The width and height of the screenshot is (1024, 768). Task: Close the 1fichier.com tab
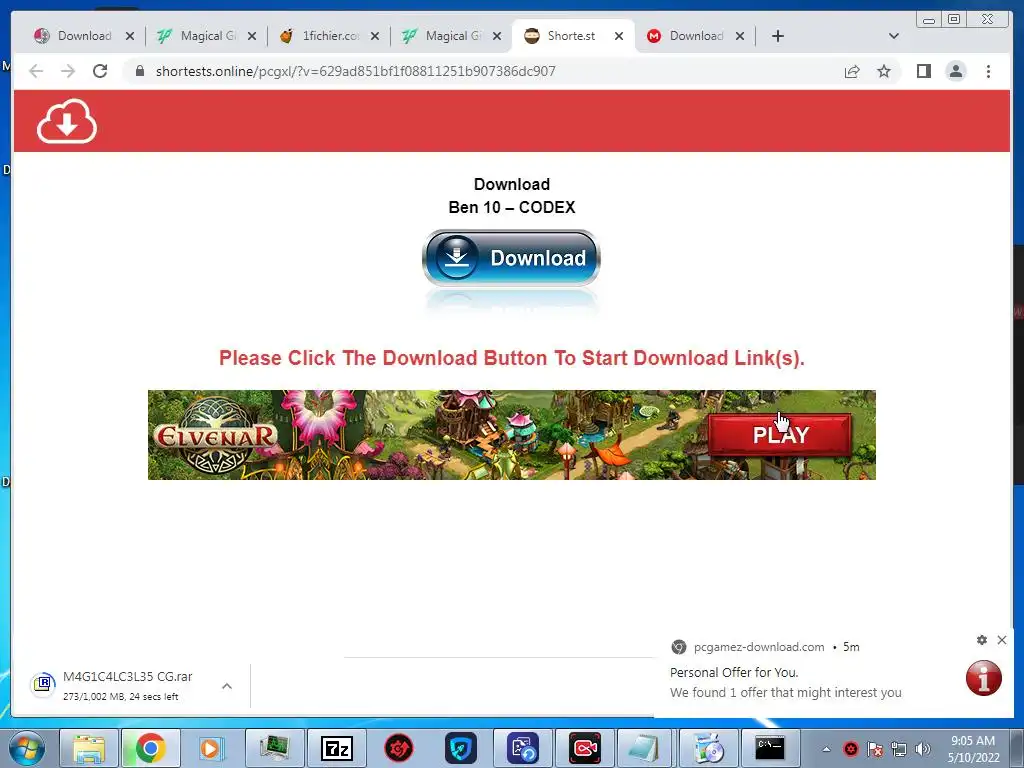point(375,36)
